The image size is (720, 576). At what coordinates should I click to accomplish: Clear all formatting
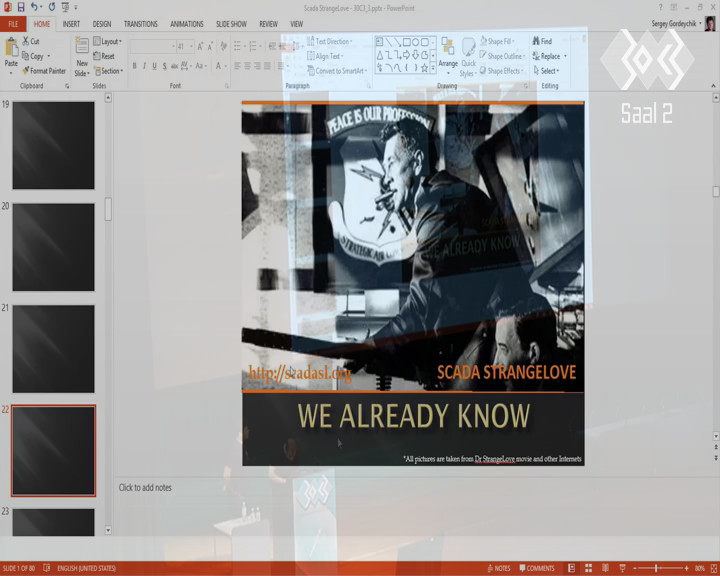[224, 46]
